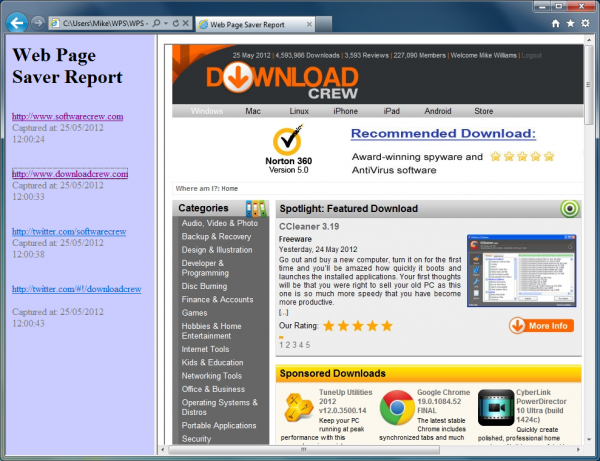Viewport: 600px width, 461px height.
Task: Click the vertical scrollbar down arrow
Action: click(589, 440)
